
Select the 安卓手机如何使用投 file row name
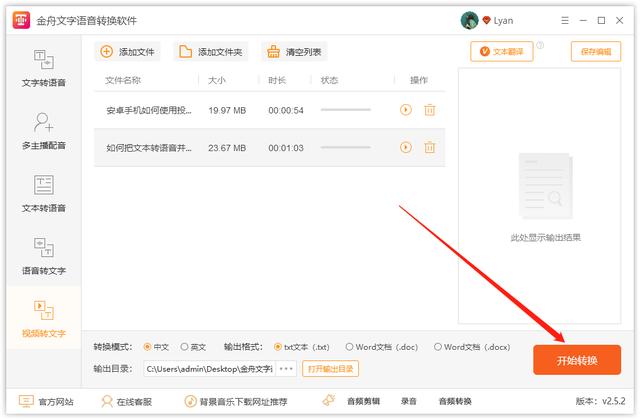coord(149,110)
